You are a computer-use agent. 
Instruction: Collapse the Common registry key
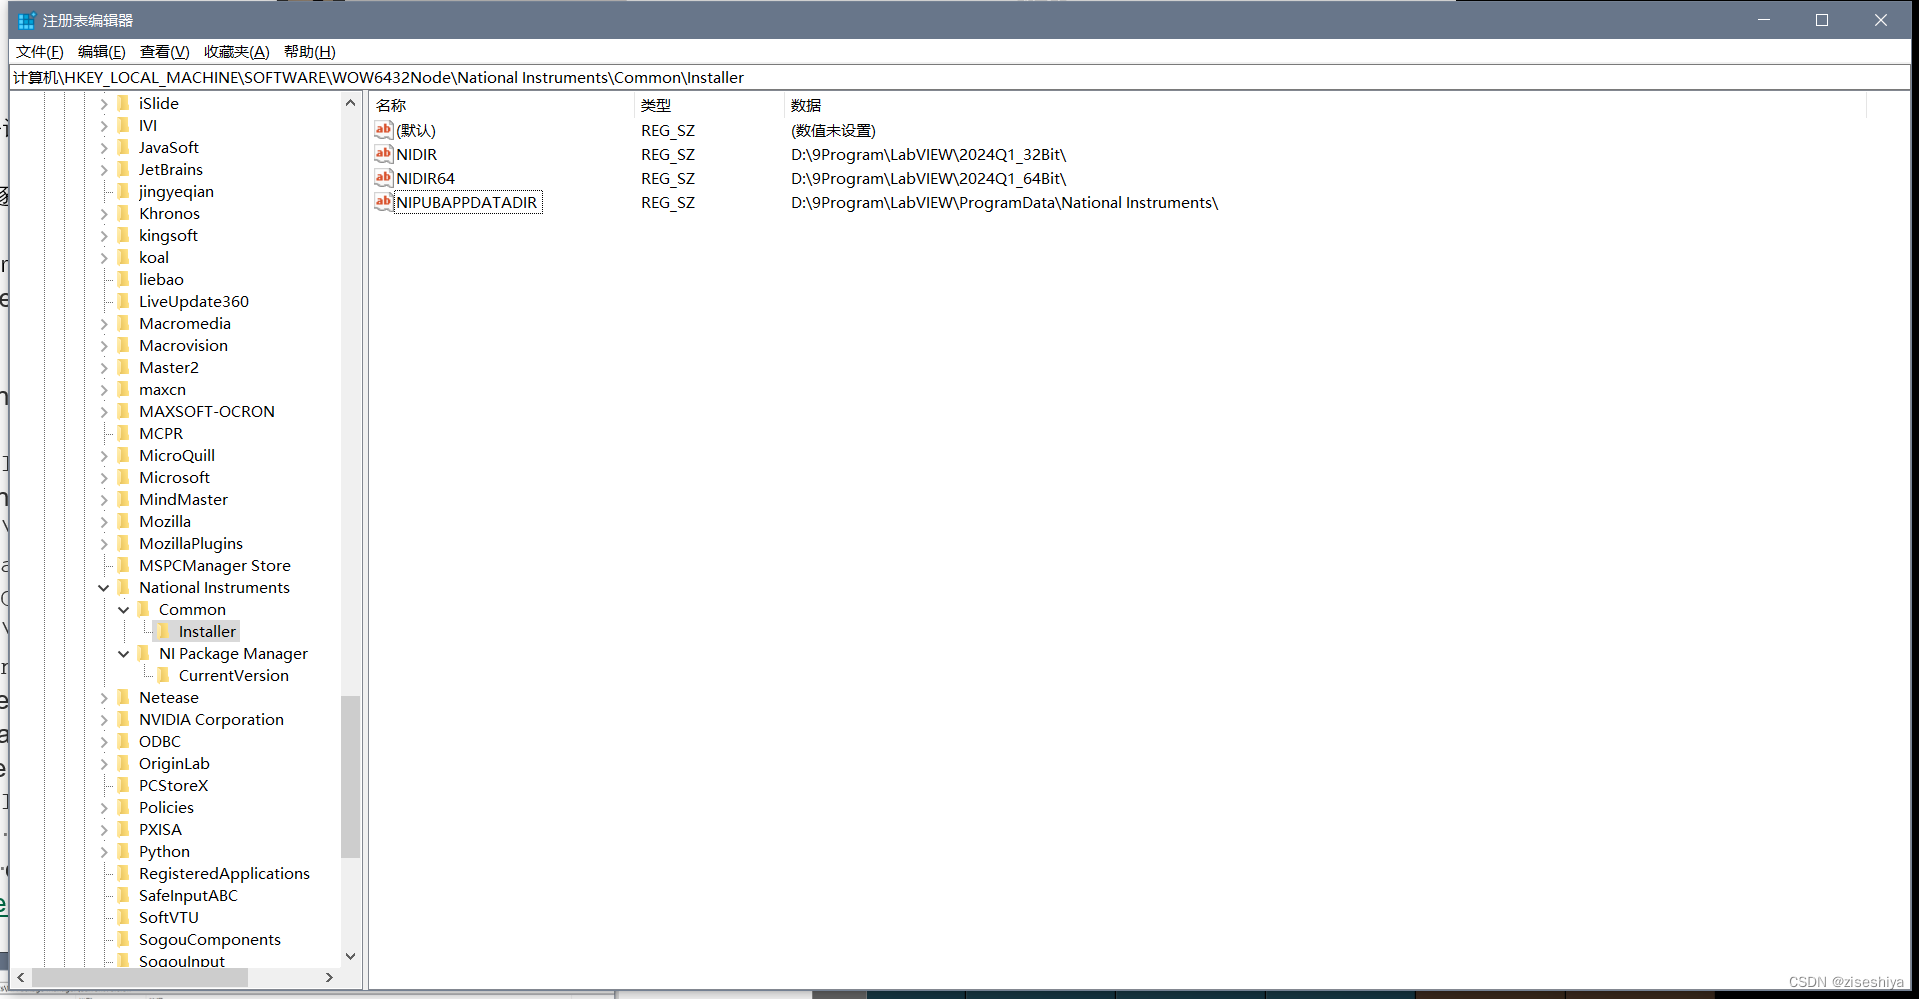pos(124,609)
